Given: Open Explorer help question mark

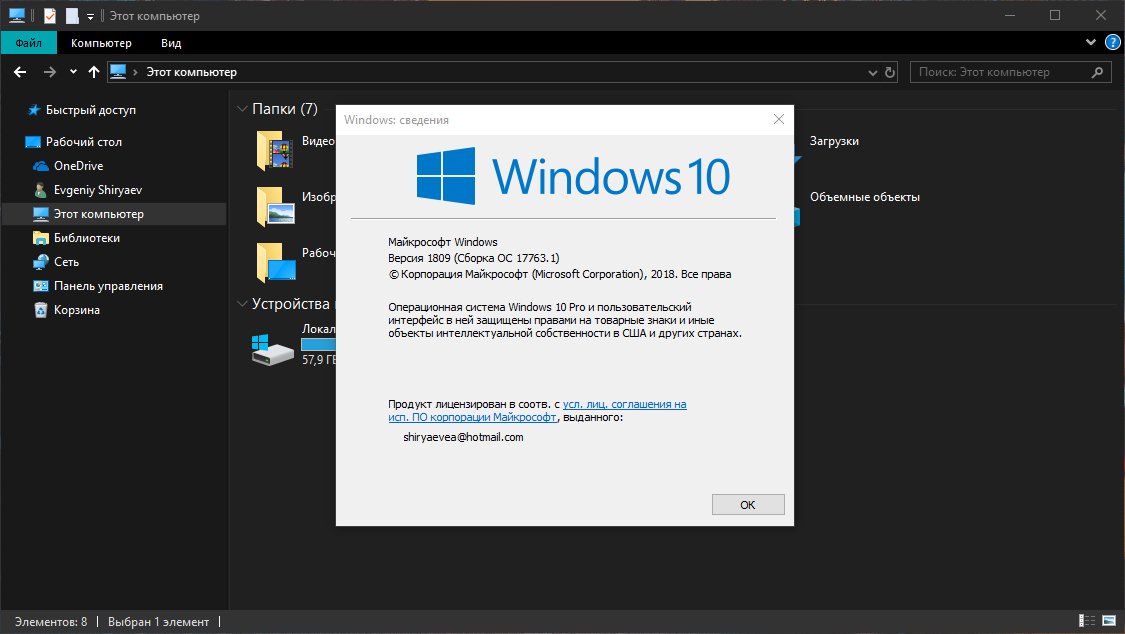Looking at the screenshot, I should pyautogui.click(x=1113, y=42).
